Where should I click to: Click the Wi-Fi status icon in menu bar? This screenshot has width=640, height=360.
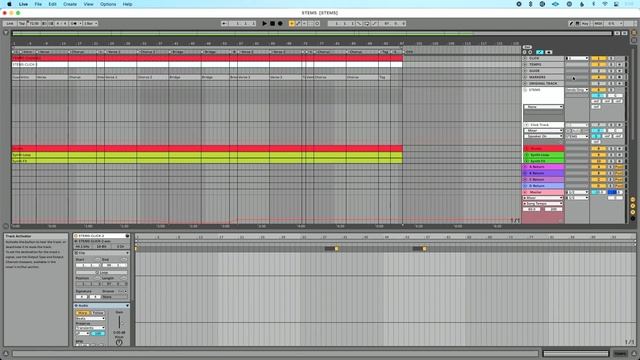click(605, 4)
